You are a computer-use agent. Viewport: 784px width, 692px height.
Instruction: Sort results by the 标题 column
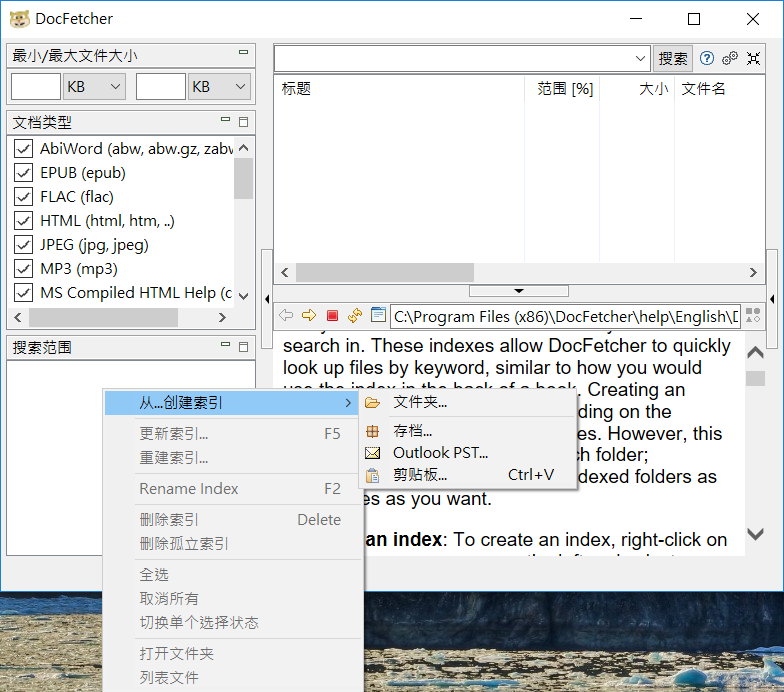[x=400, y=89]
